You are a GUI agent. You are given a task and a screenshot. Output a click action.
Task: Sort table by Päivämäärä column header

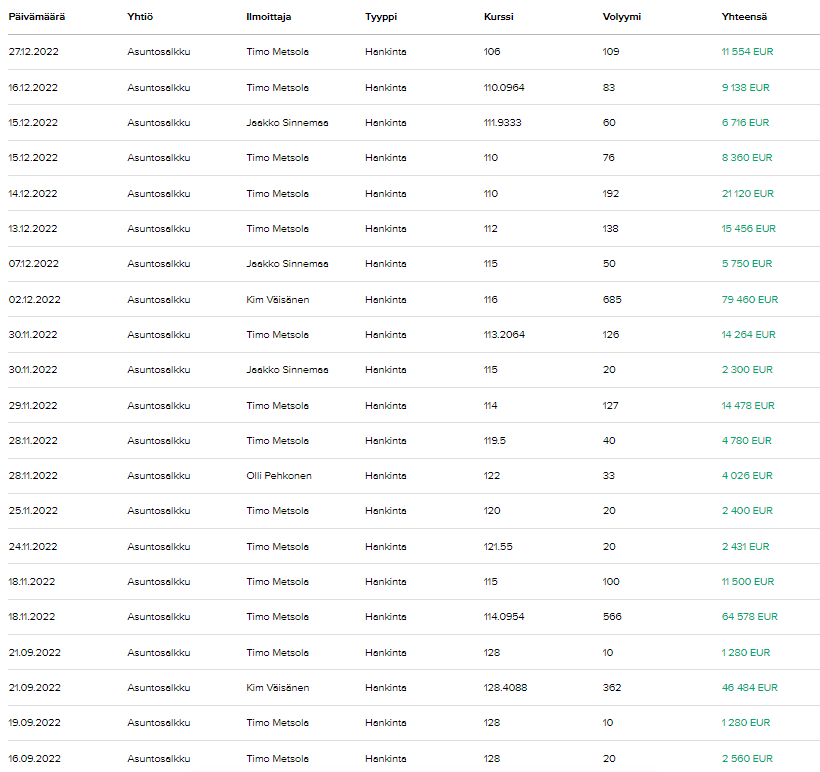(37, 17)
